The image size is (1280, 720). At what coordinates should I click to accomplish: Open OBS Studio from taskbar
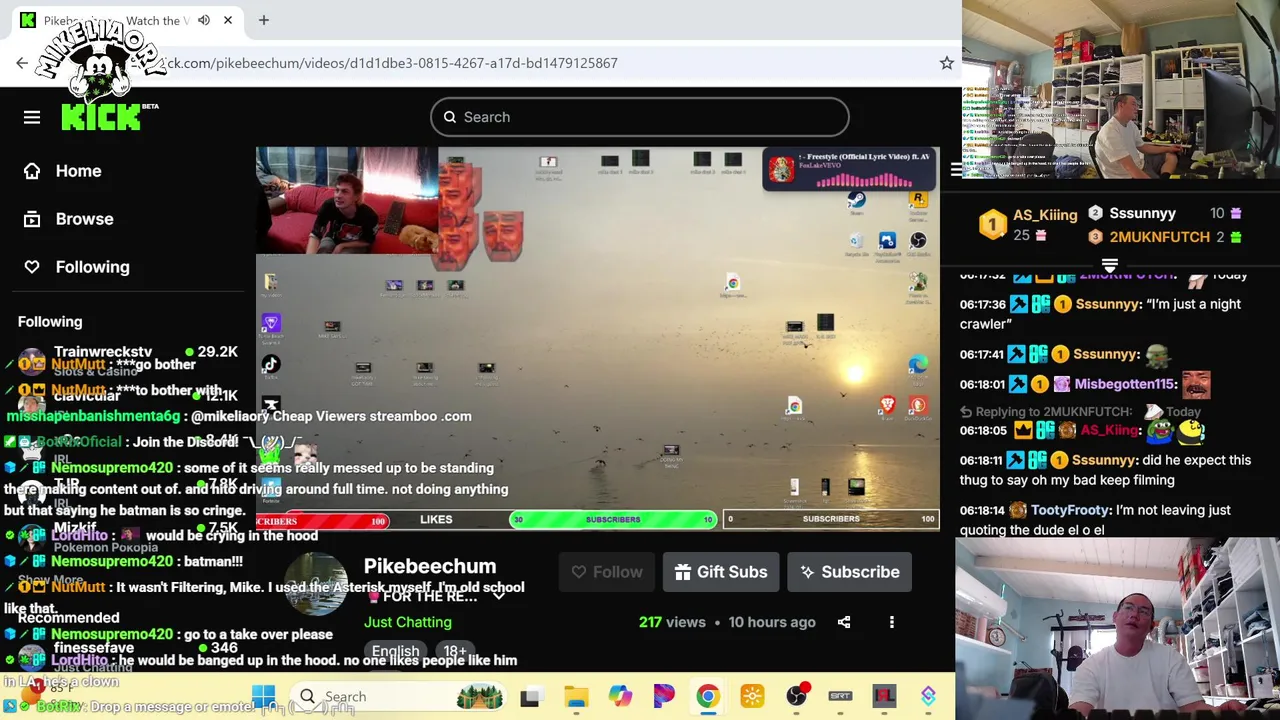point(797,696)
